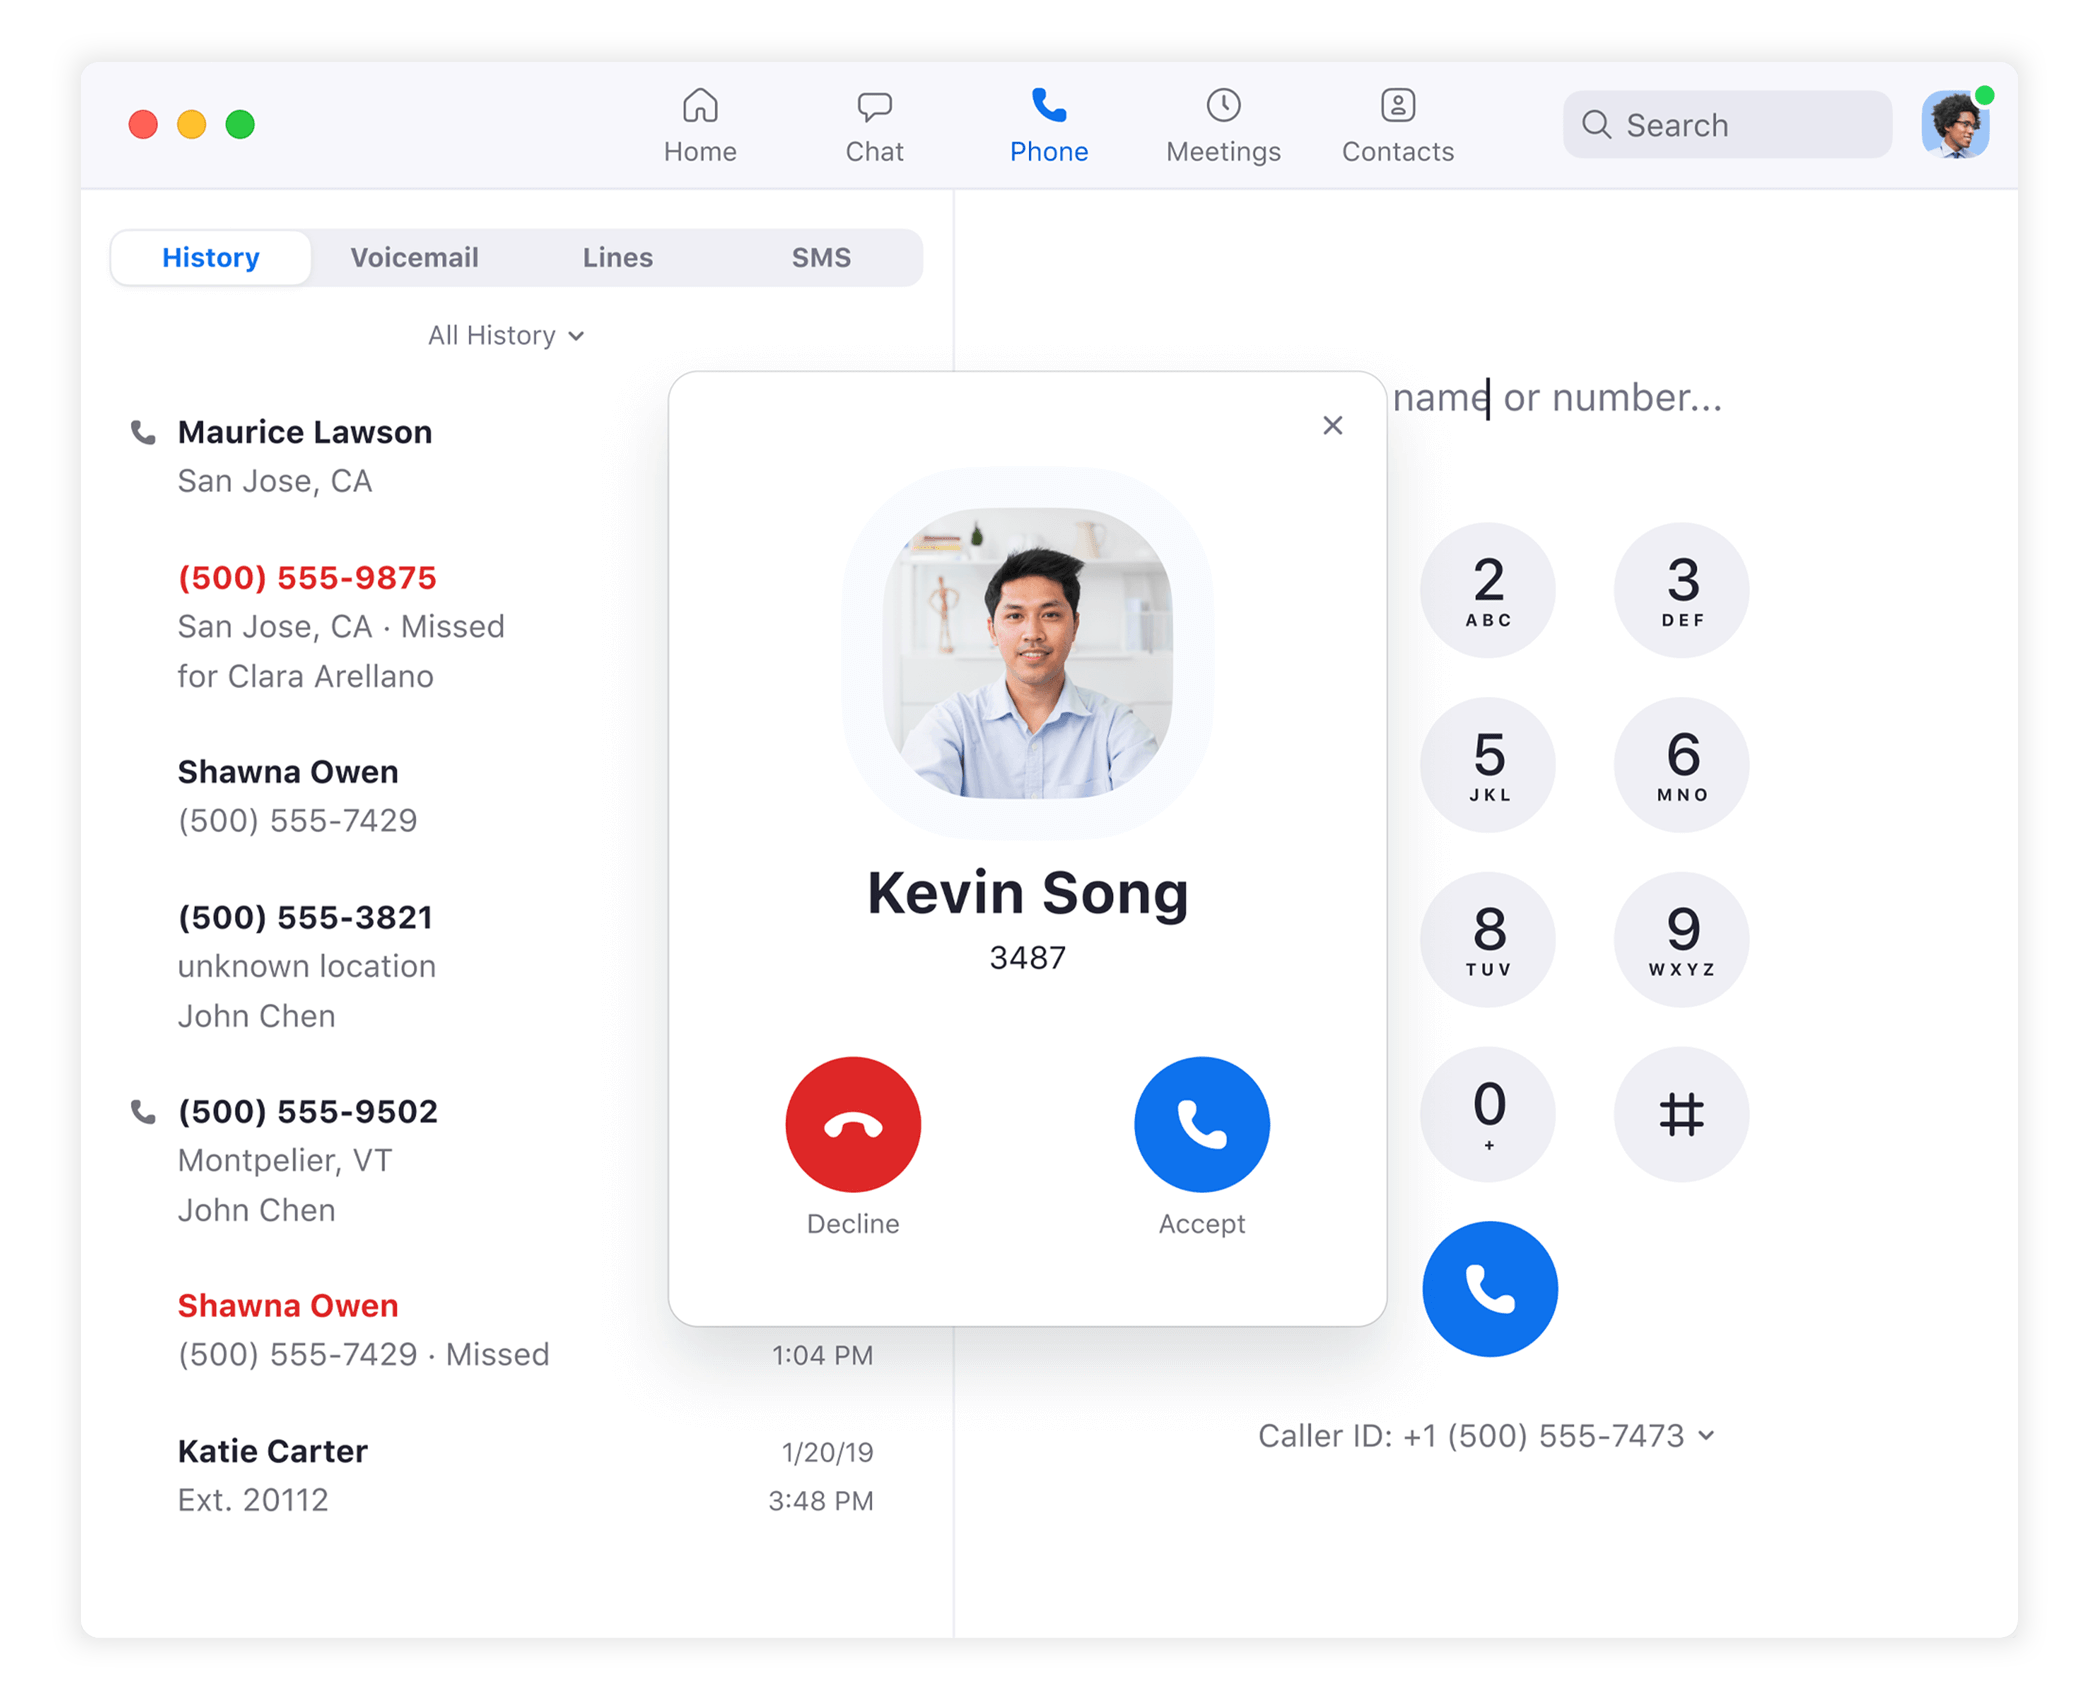
Task: Click missed call from Shawn Owen
Action: click(x=290, y=1301)
